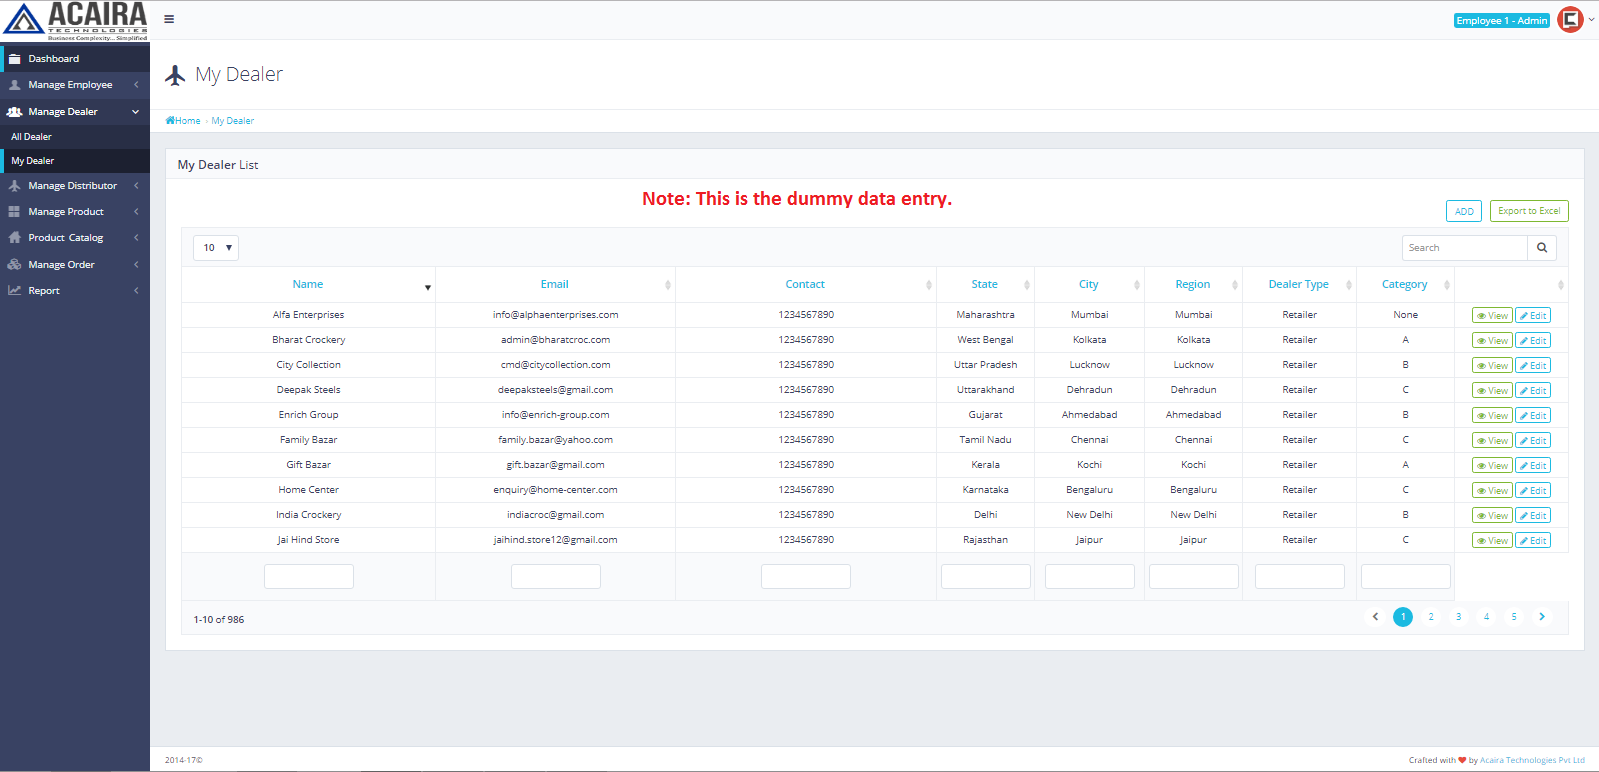Sort the table by Name column

point(308,285)
